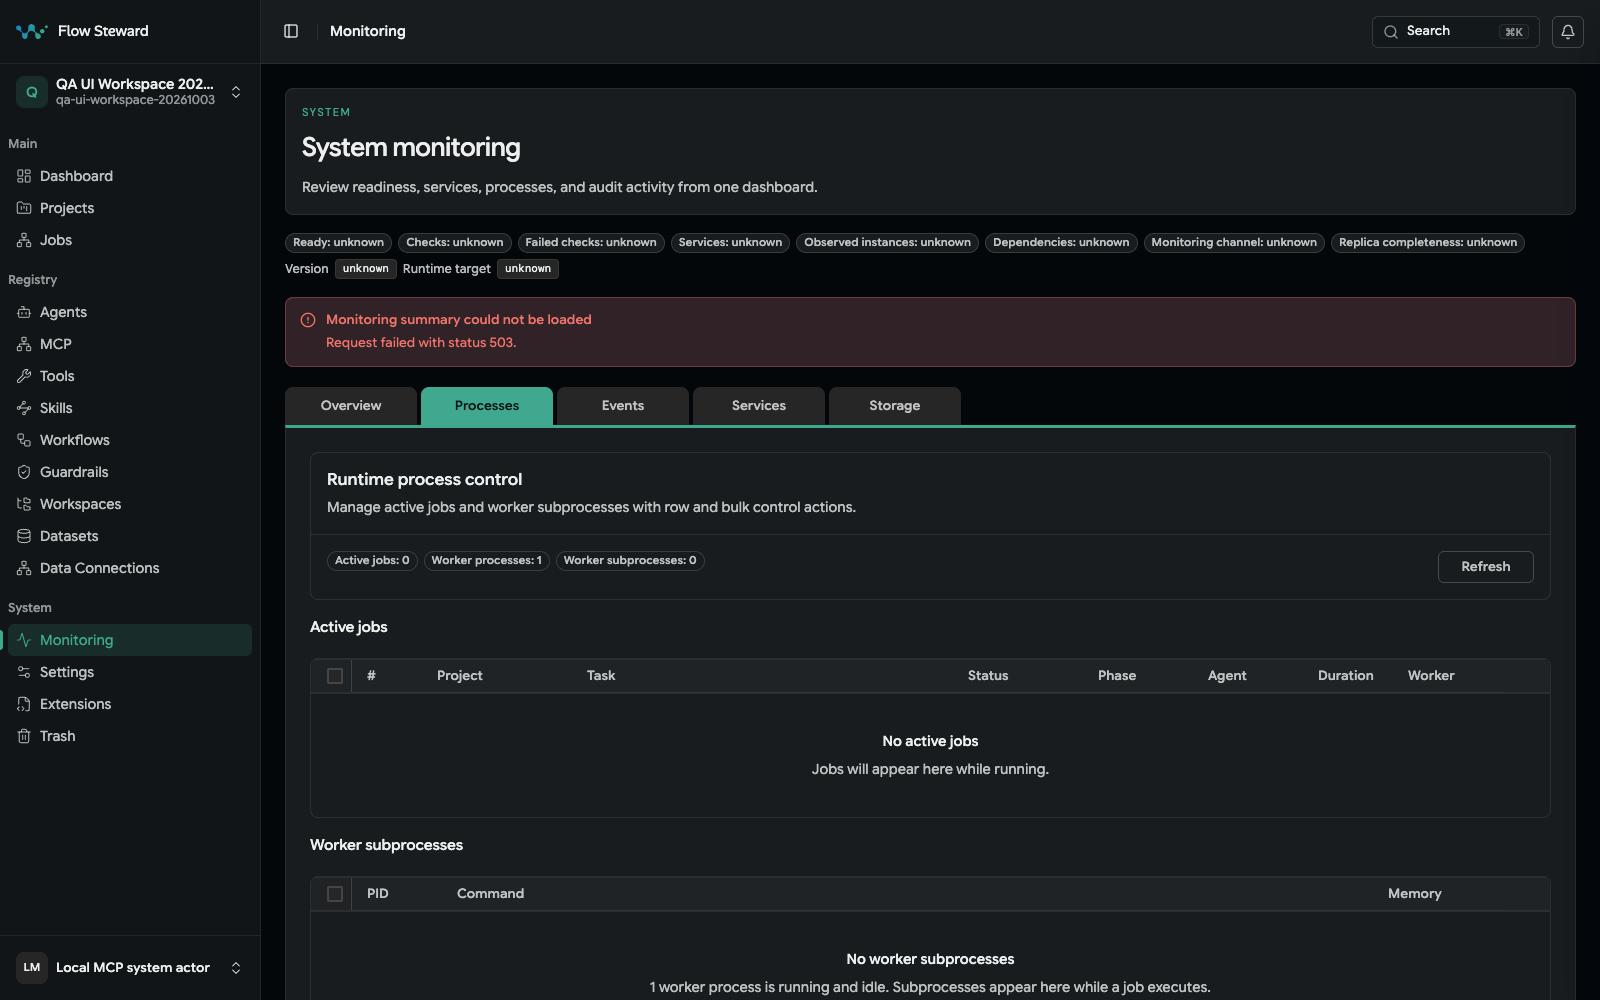The height and width of the screenshot is (1000, 1600).
Task: Refresh the runtime process list
Action: [1486, 567]
